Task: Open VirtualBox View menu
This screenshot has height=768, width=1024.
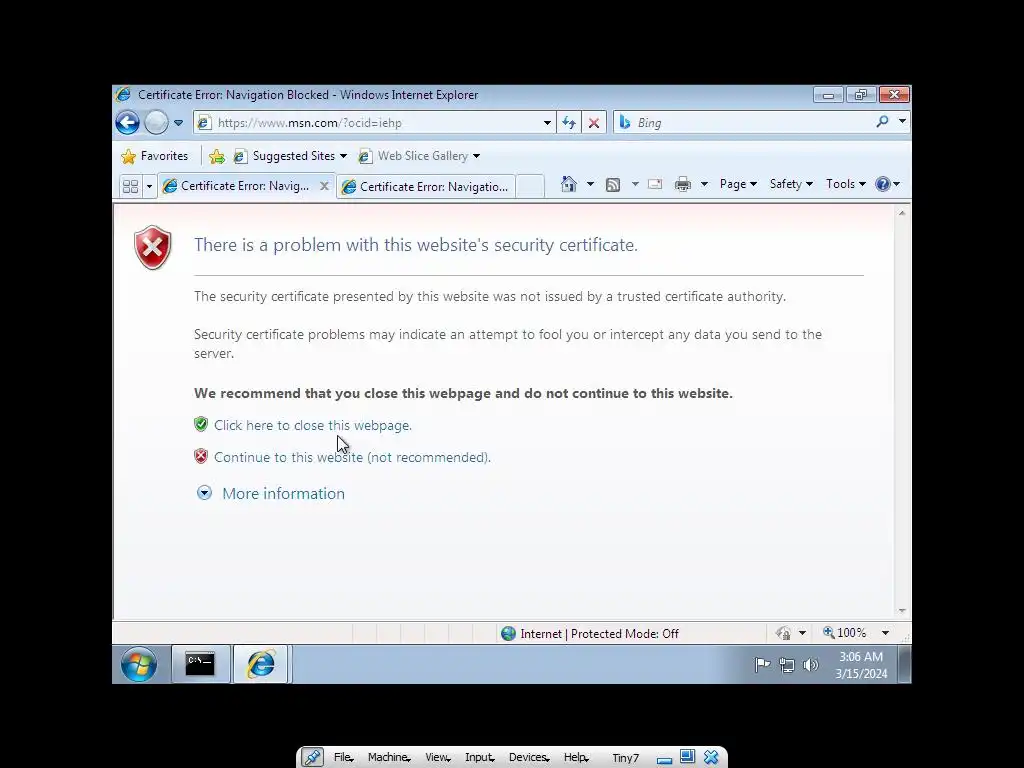Action: pos(438,758)
